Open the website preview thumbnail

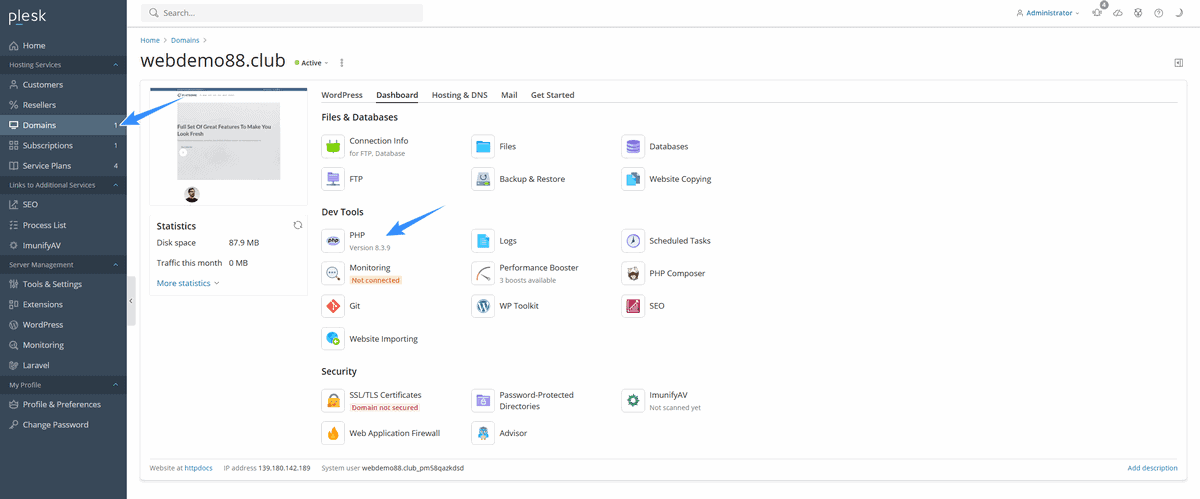pos(228,147)
